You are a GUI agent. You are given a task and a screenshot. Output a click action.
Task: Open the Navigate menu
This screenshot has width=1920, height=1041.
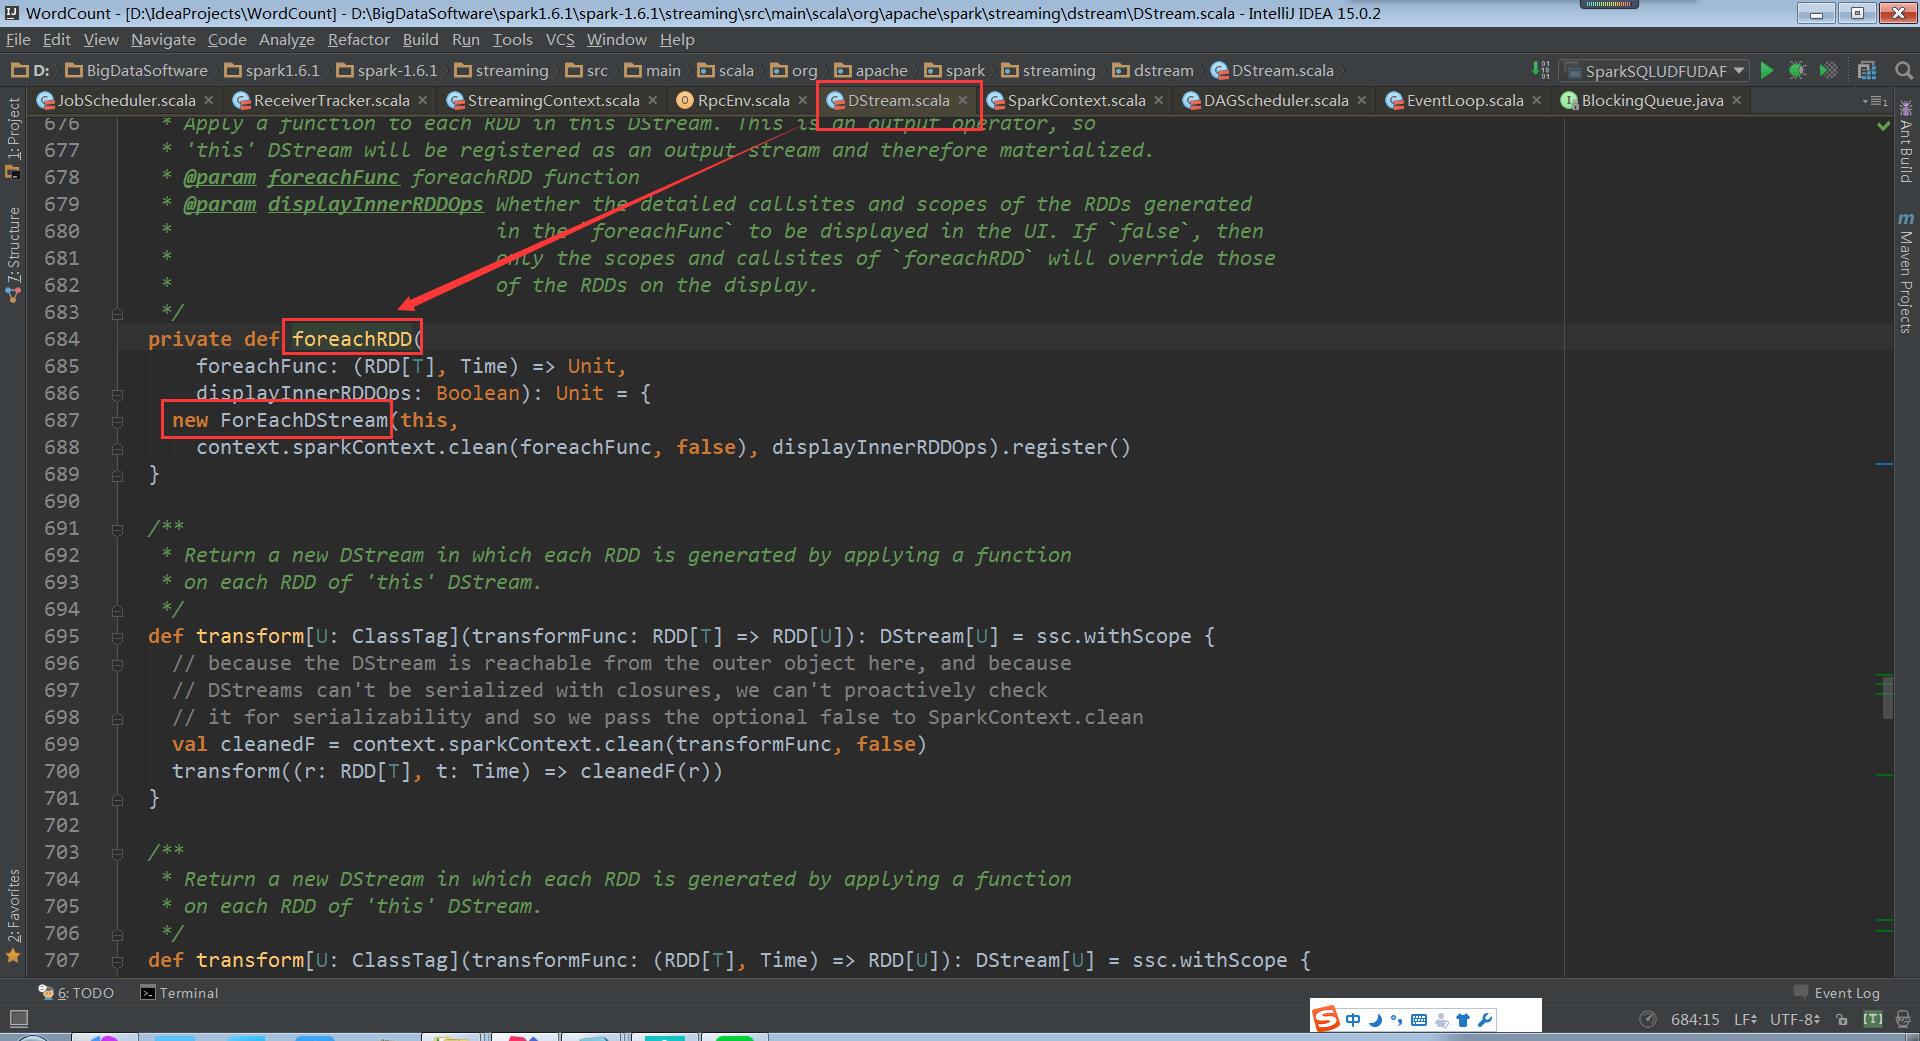[163, 39]
